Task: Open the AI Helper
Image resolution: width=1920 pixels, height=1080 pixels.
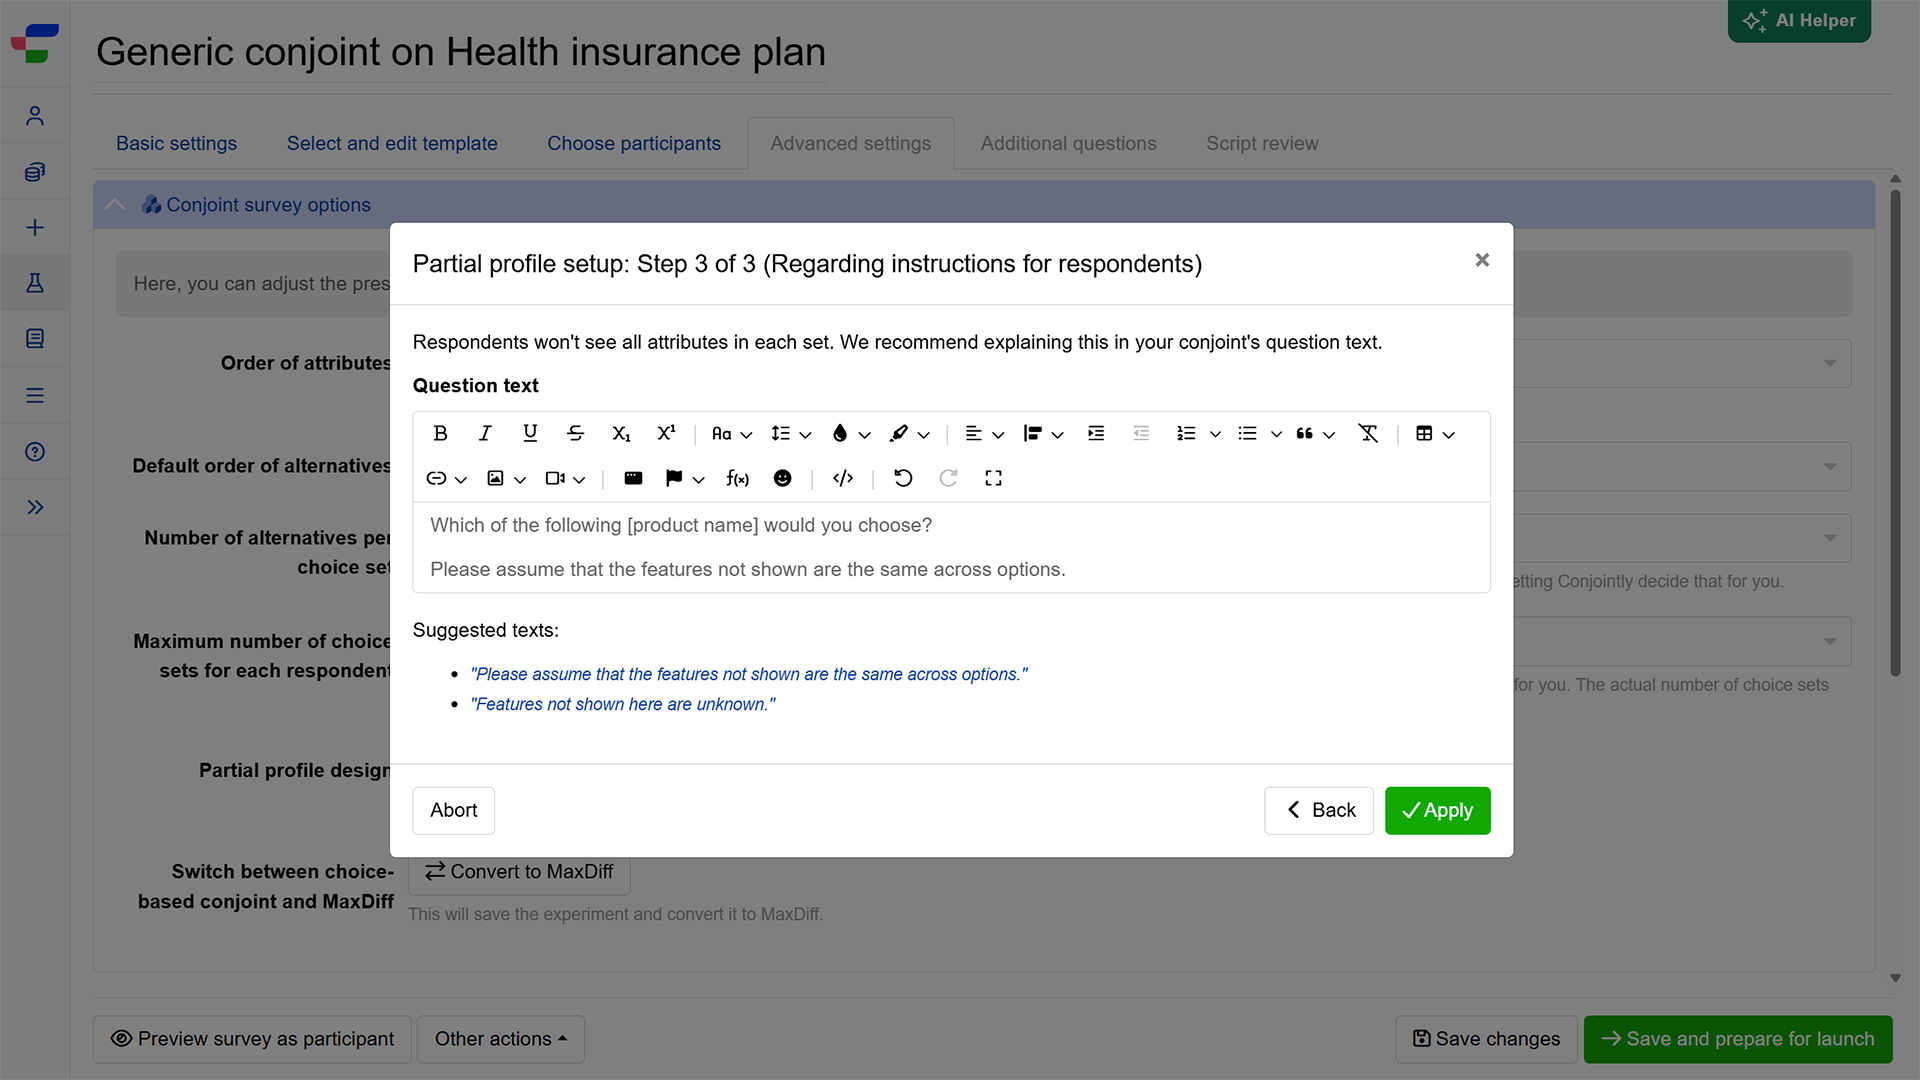Action: 1799,20
